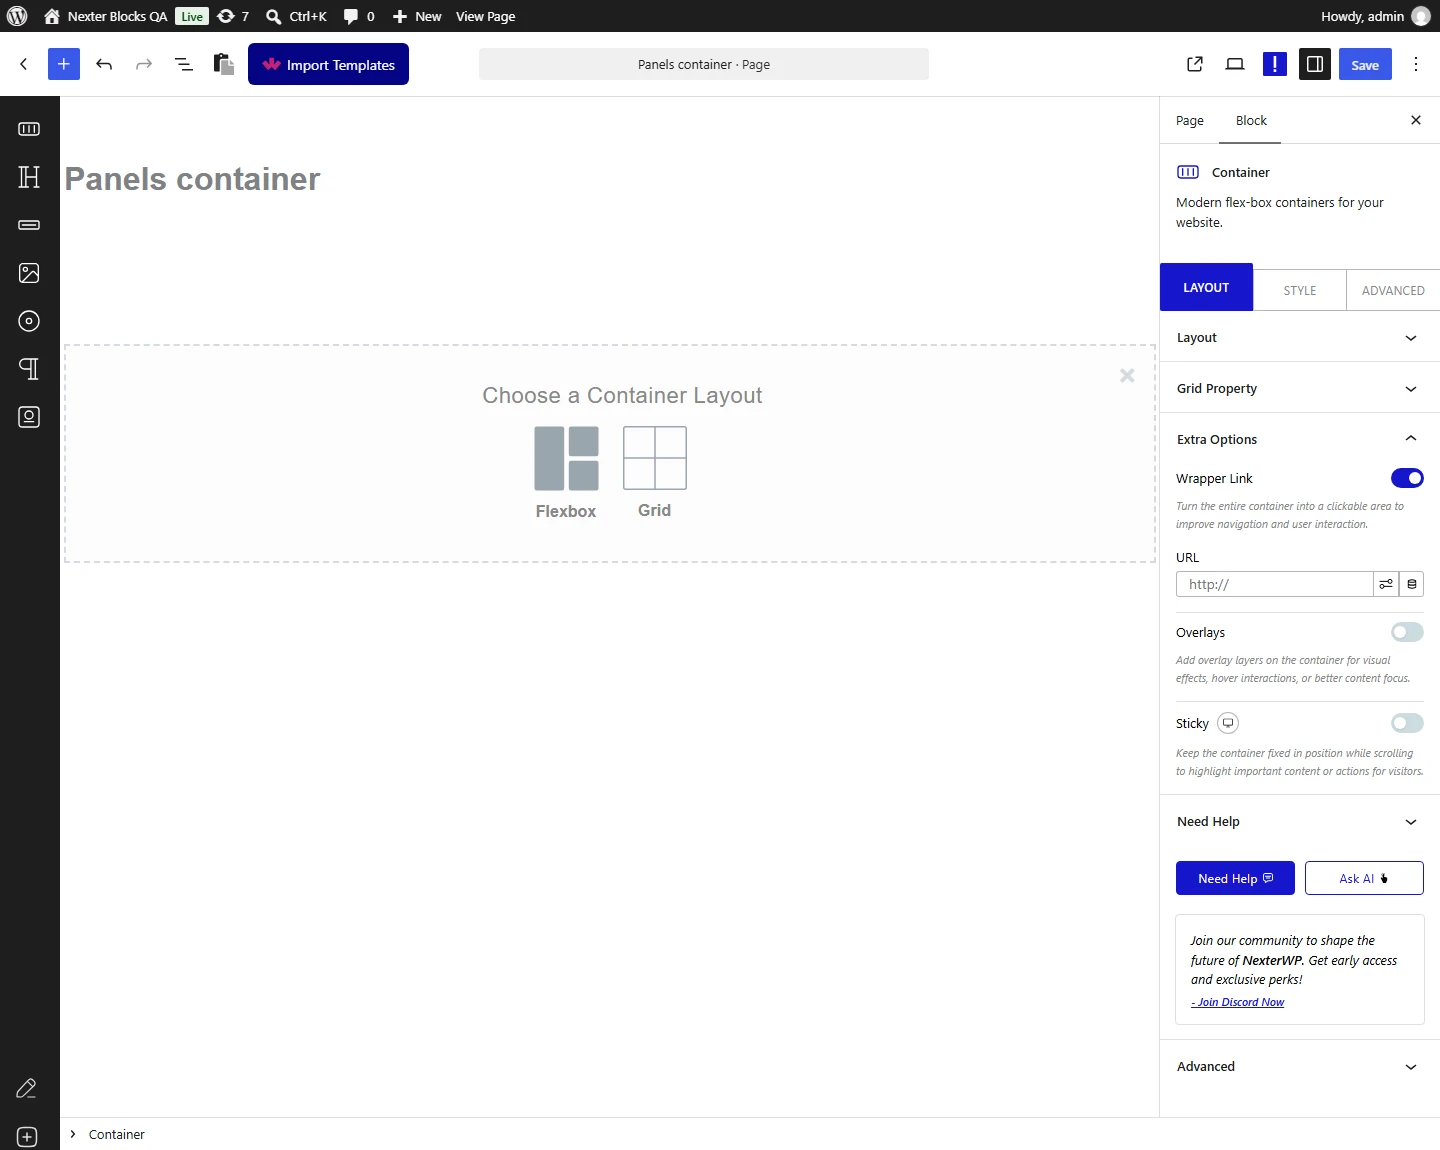1440x1150 pixels.
Task: Choose the Grid container layout
Action: click(655, 472)
